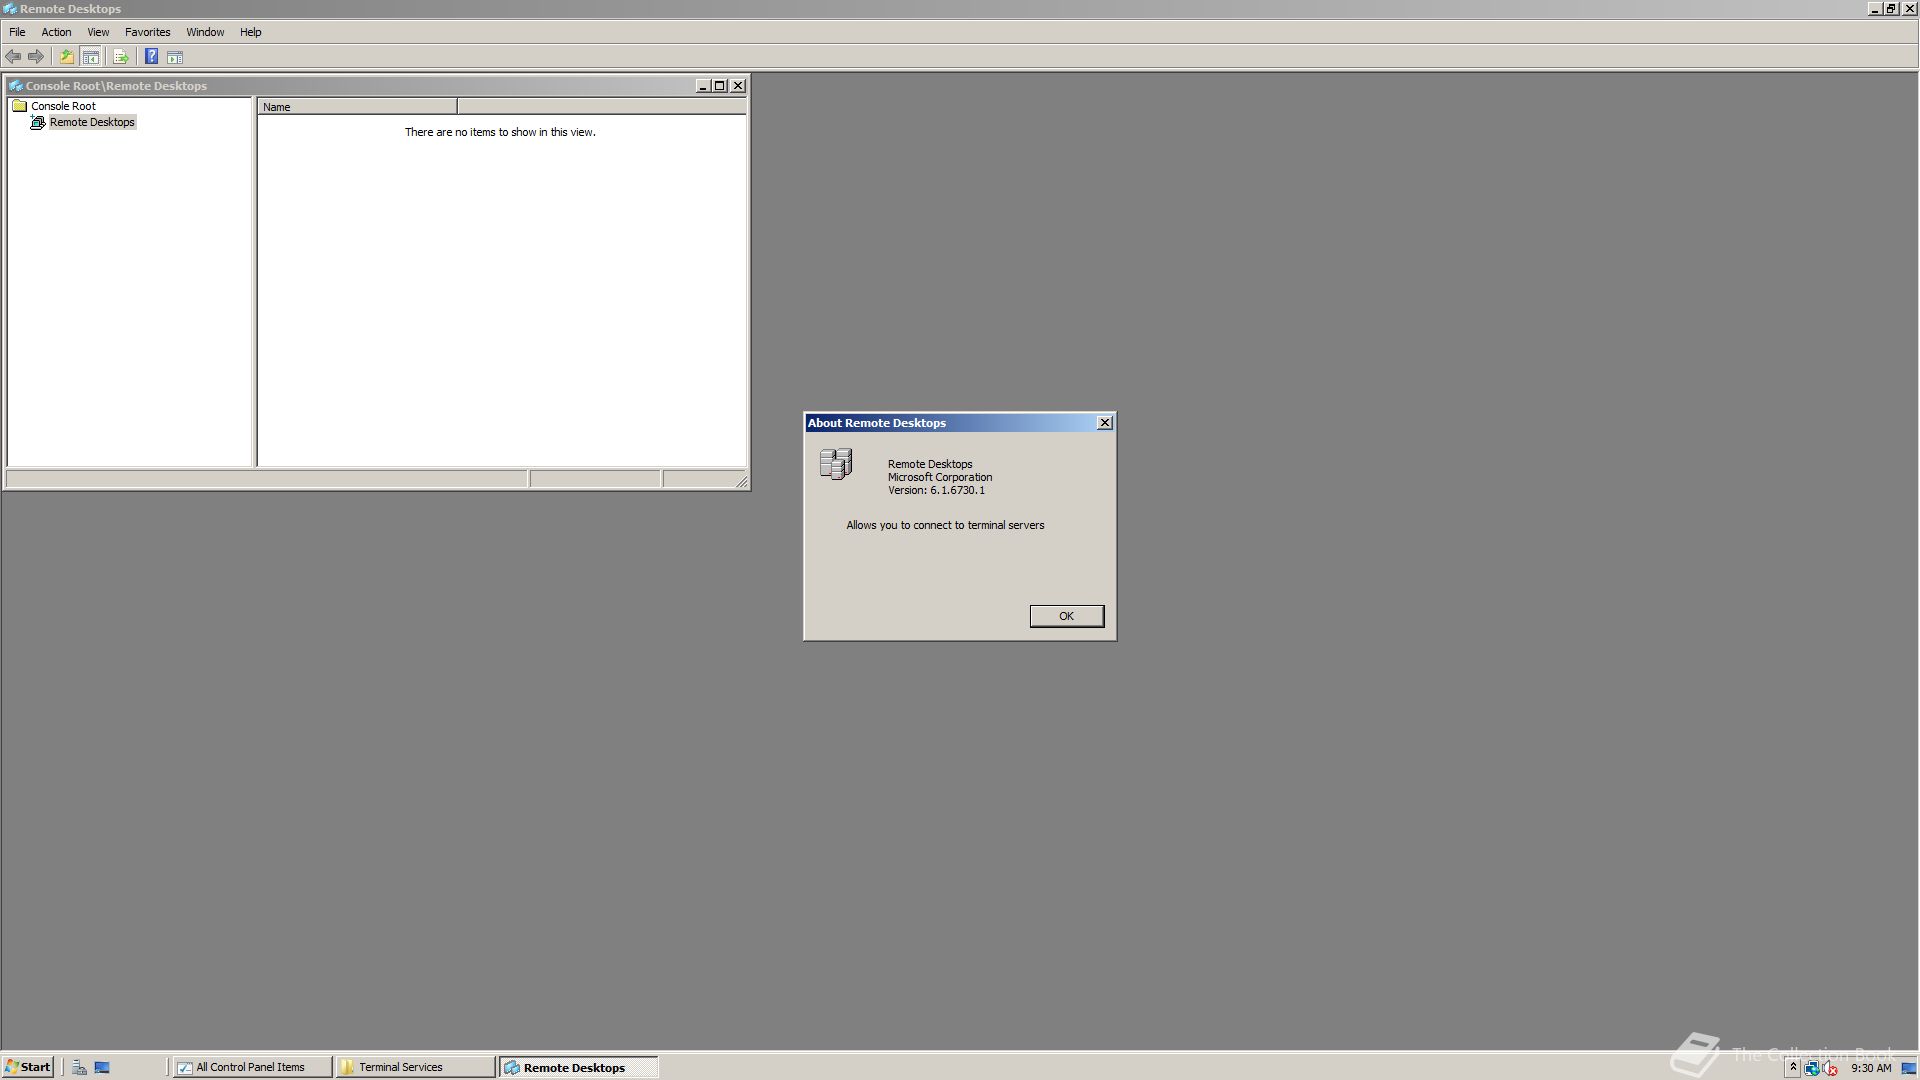Select the Remote Desktops tree node
Viewport: 1920px width, 1080px height.
82,122
